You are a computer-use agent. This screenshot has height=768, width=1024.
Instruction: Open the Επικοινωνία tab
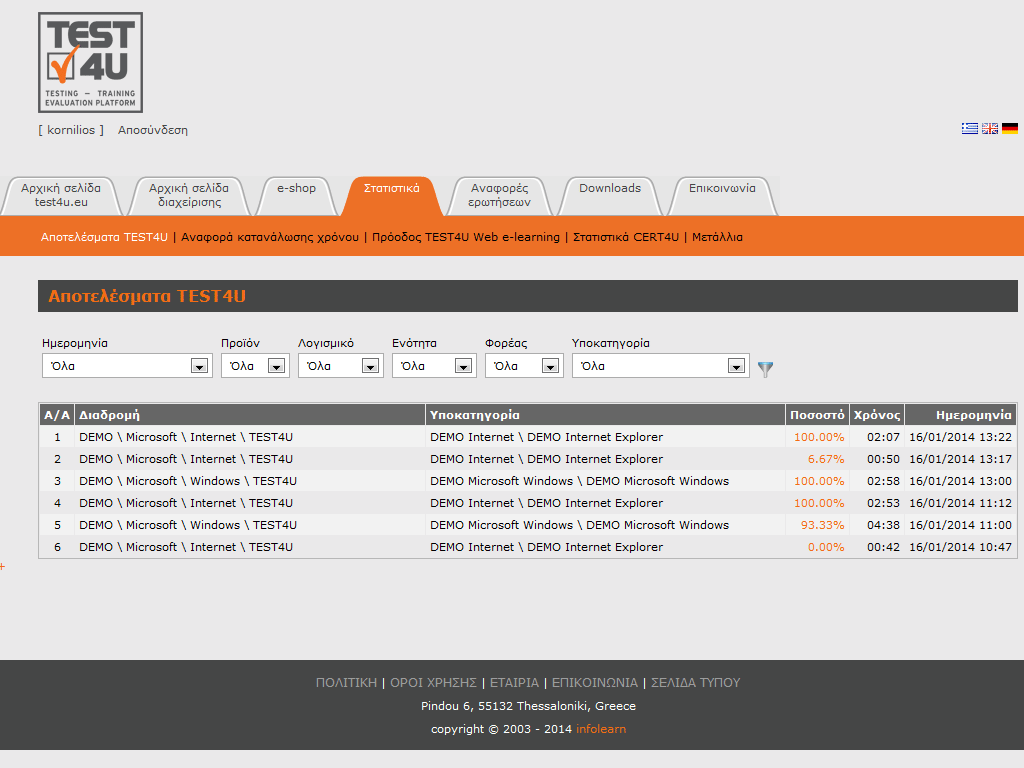(x=722, y=195)
